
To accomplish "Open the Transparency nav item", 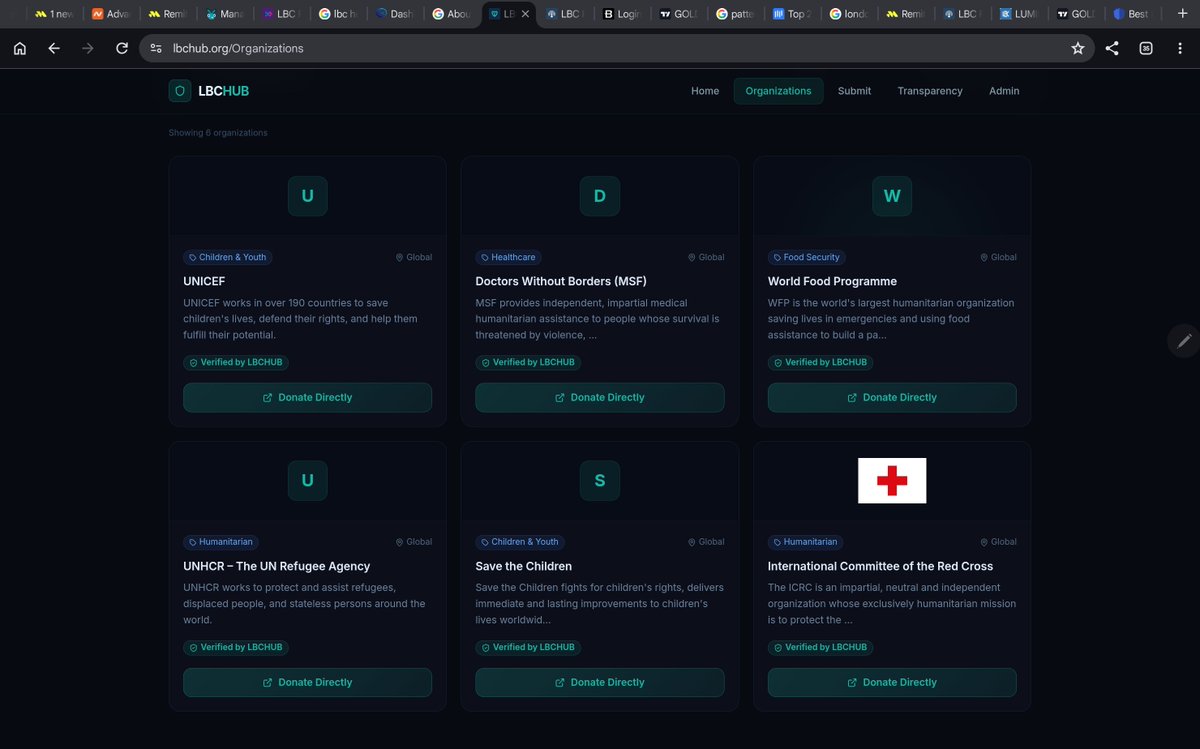I will (x=930, y=91).
